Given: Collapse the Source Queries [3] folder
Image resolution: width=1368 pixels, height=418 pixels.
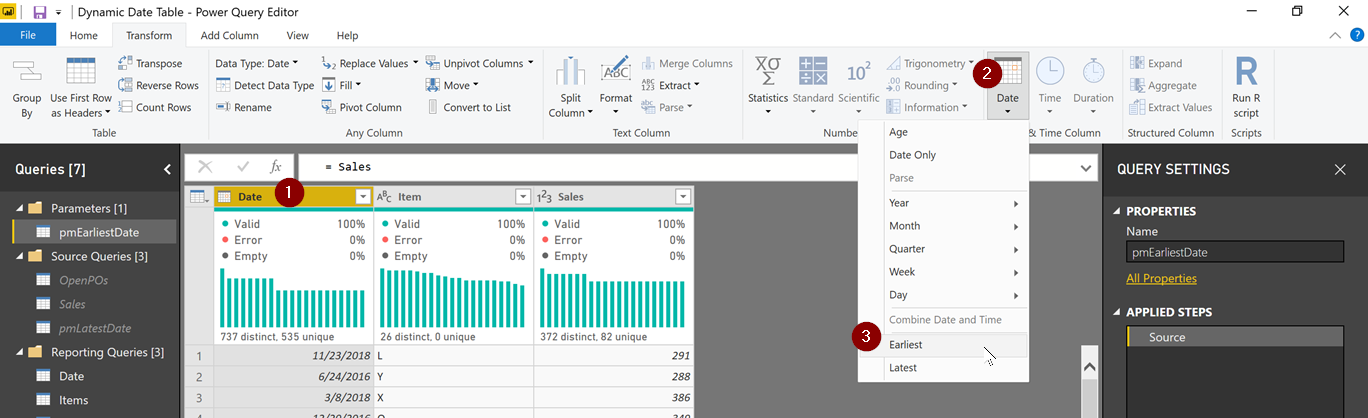Looking at the screenshot, I should [x=17, y=256].
